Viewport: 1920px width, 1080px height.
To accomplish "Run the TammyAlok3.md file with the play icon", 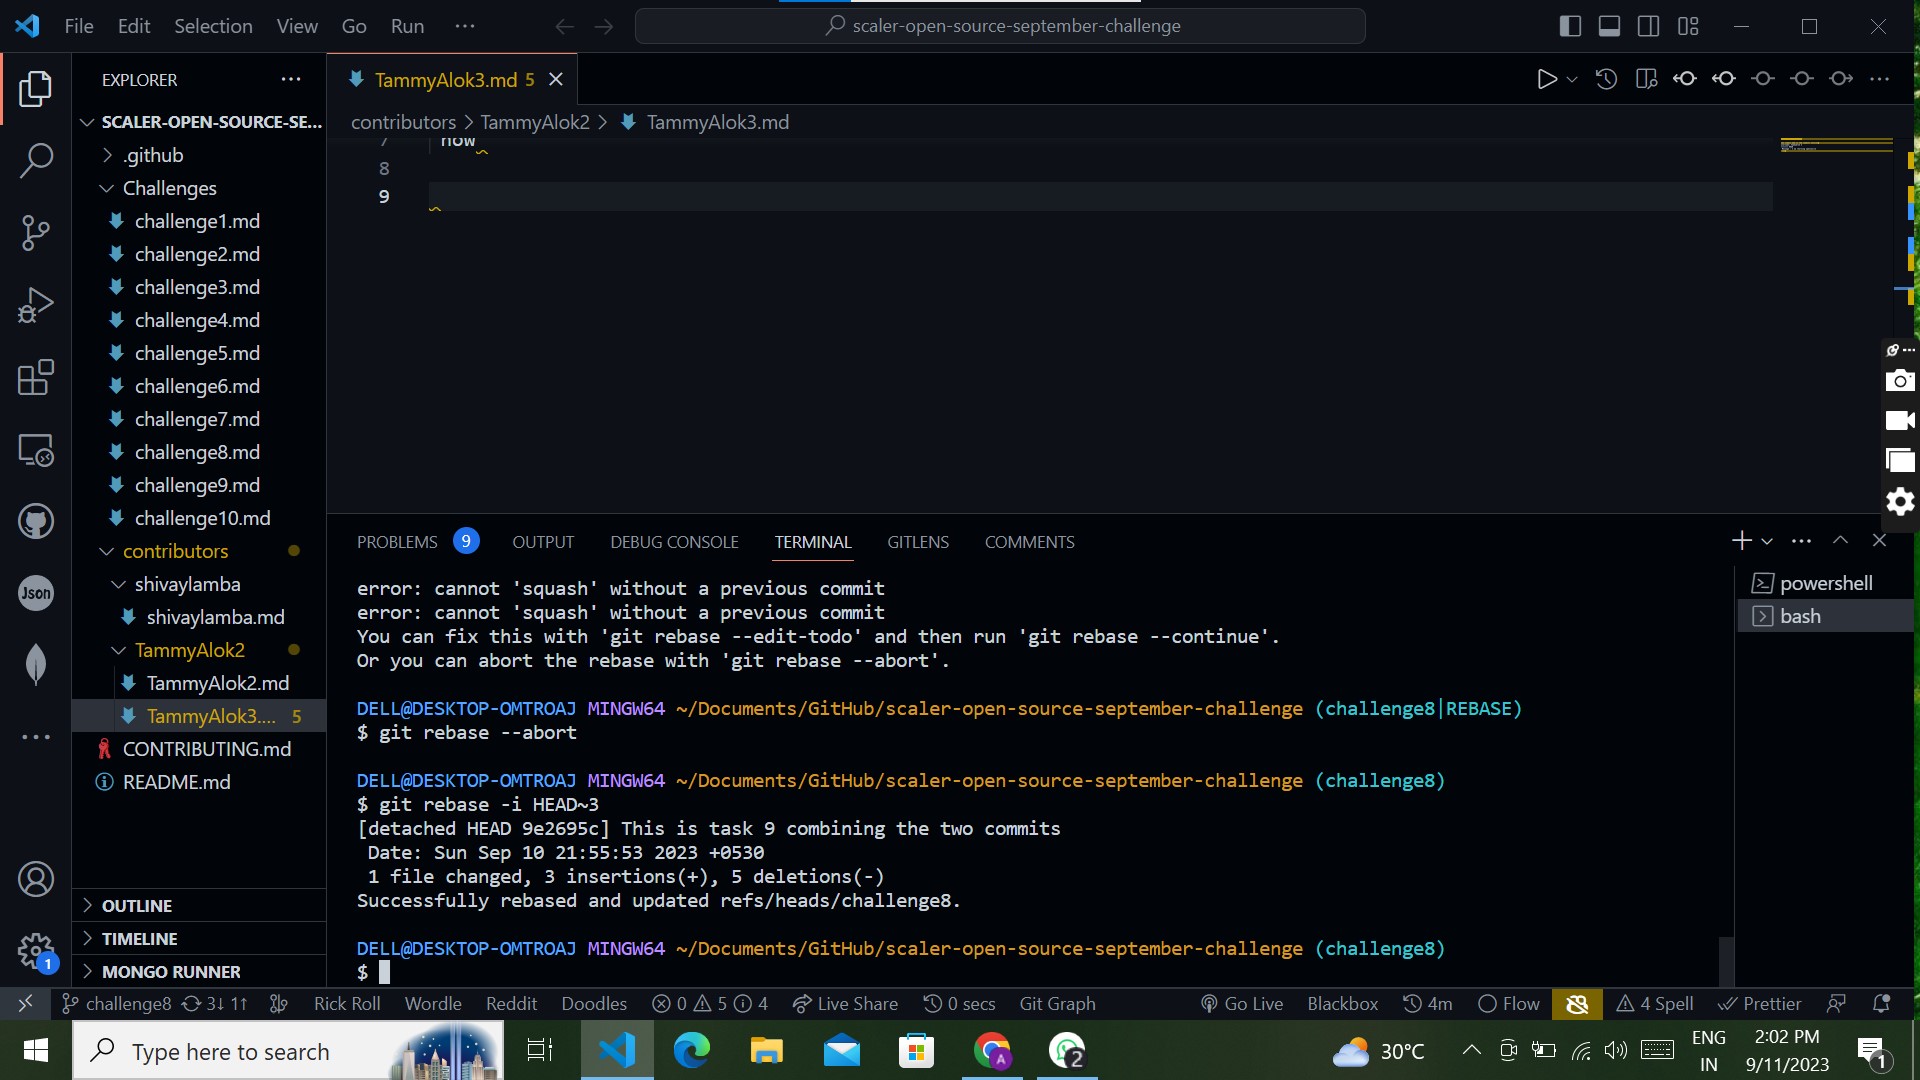I will click(x=1546, y=78).
